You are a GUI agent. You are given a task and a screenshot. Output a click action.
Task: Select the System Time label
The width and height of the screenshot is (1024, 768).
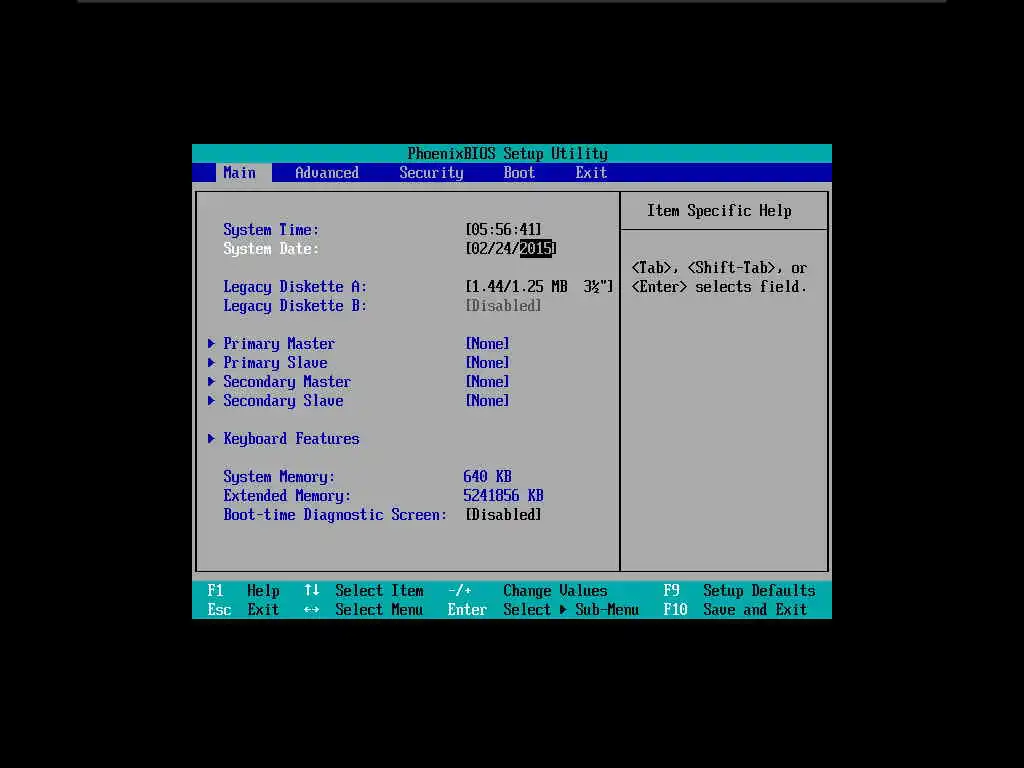[271, 230]
